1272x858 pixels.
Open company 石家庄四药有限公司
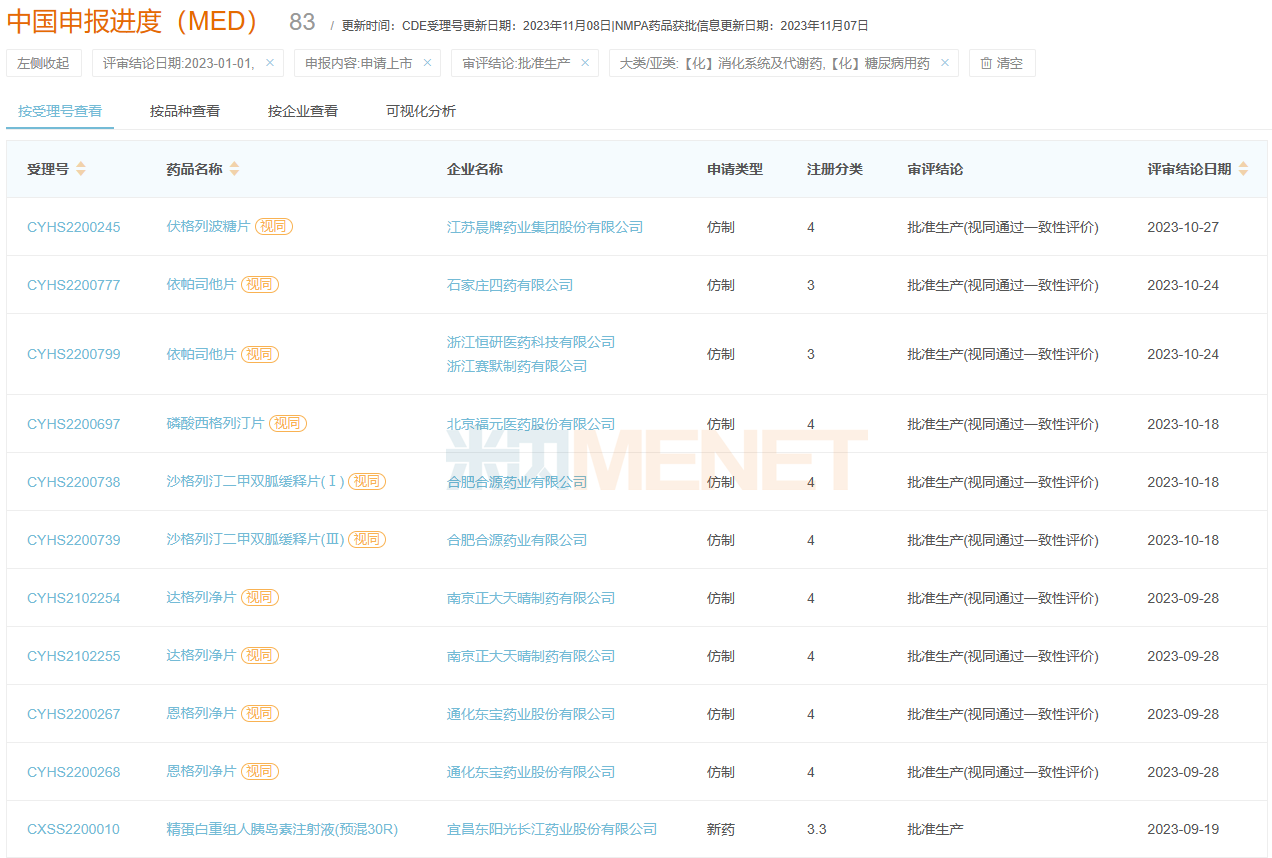click(510, 285)
